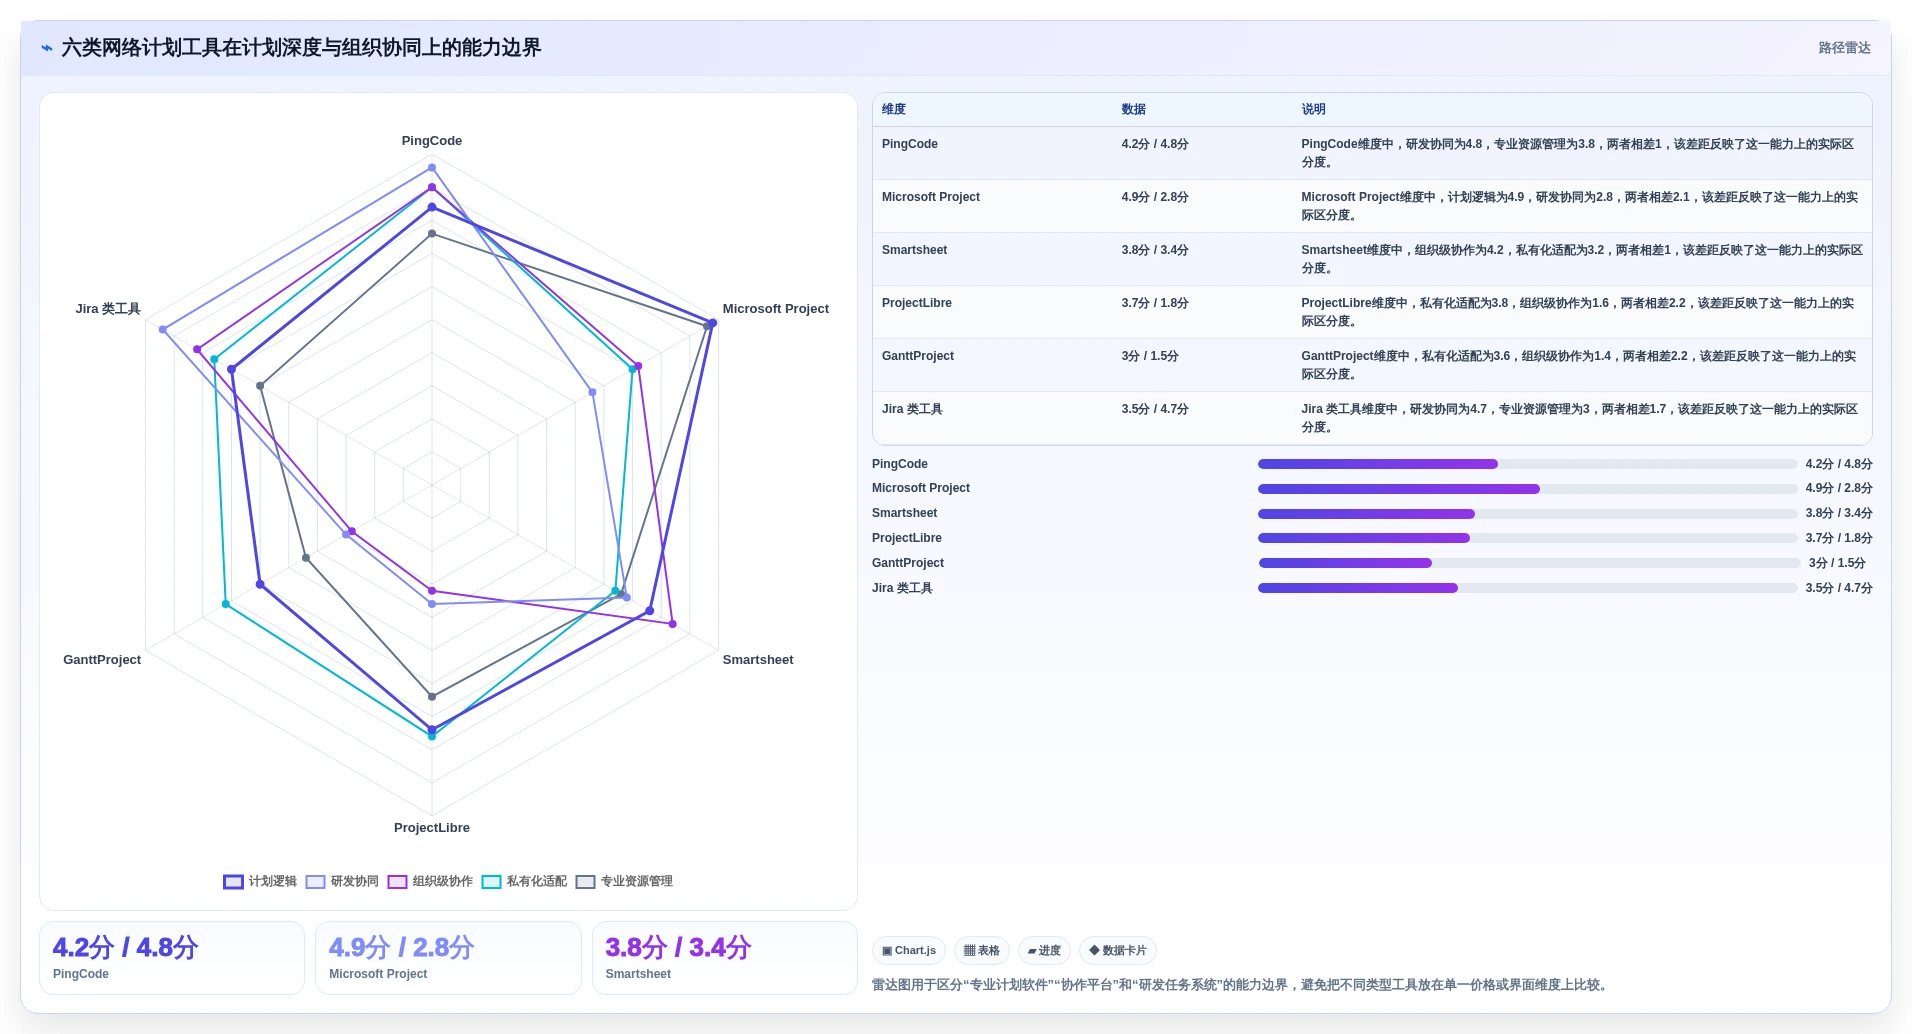Click the Smartsheet progress bar
The width and height of the screenshot is (1912, 1034).
click(1527, 514)
